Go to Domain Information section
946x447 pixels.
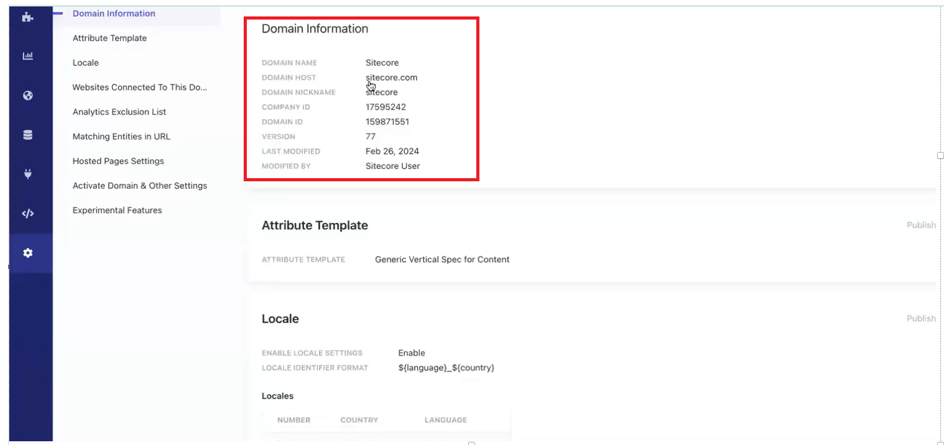click(x=113, y=13)
